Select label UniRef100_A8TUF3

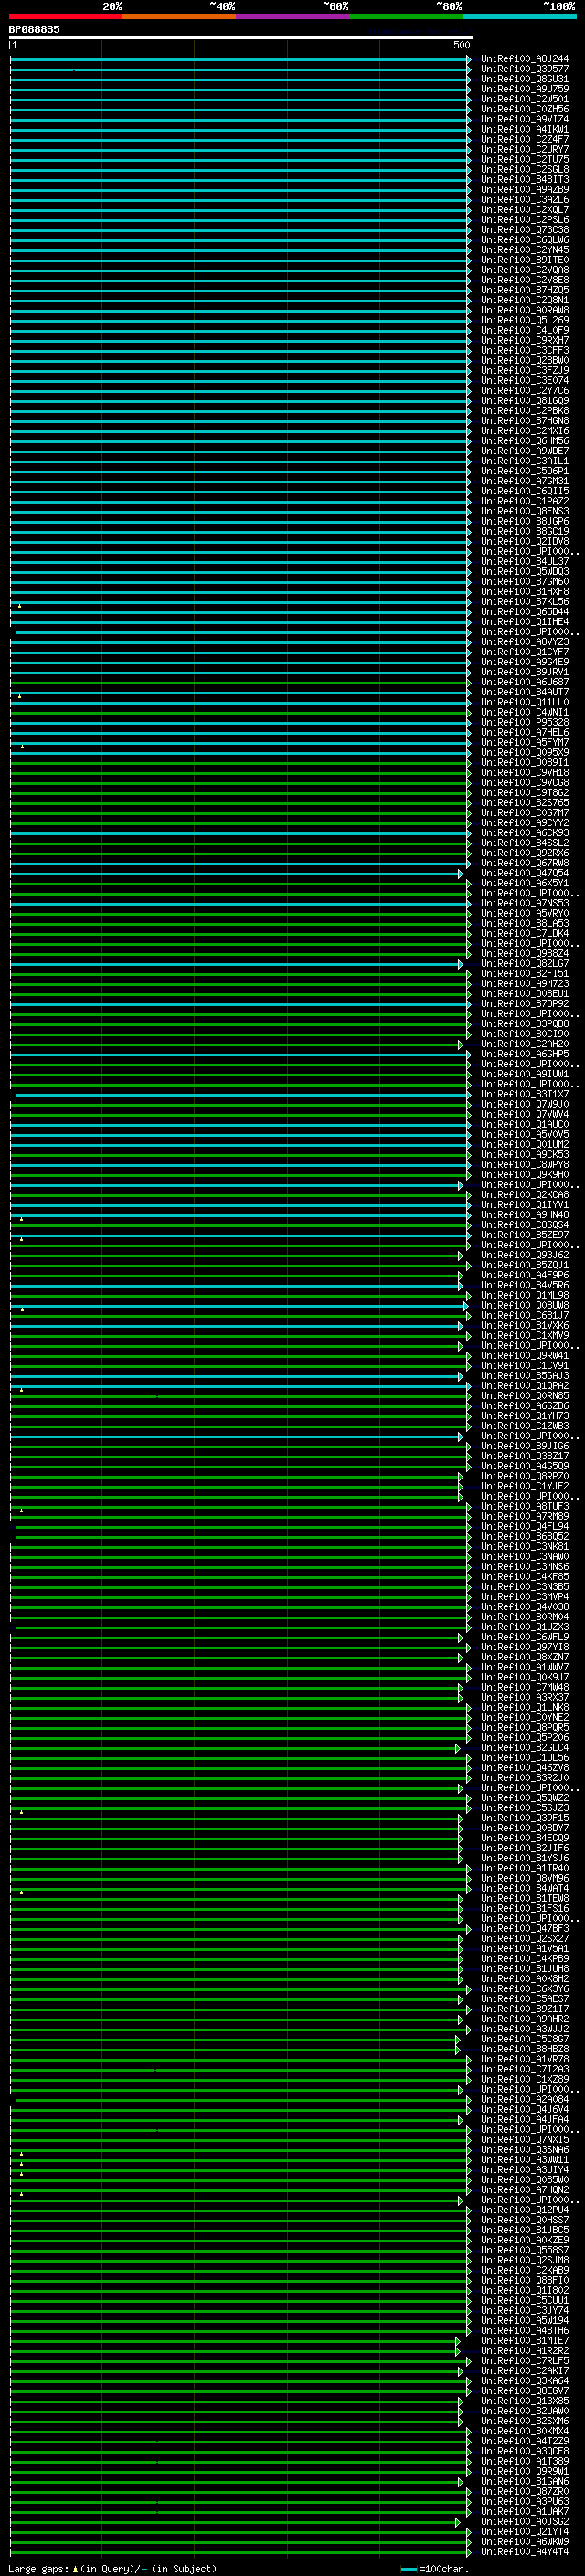[525, 1506]
